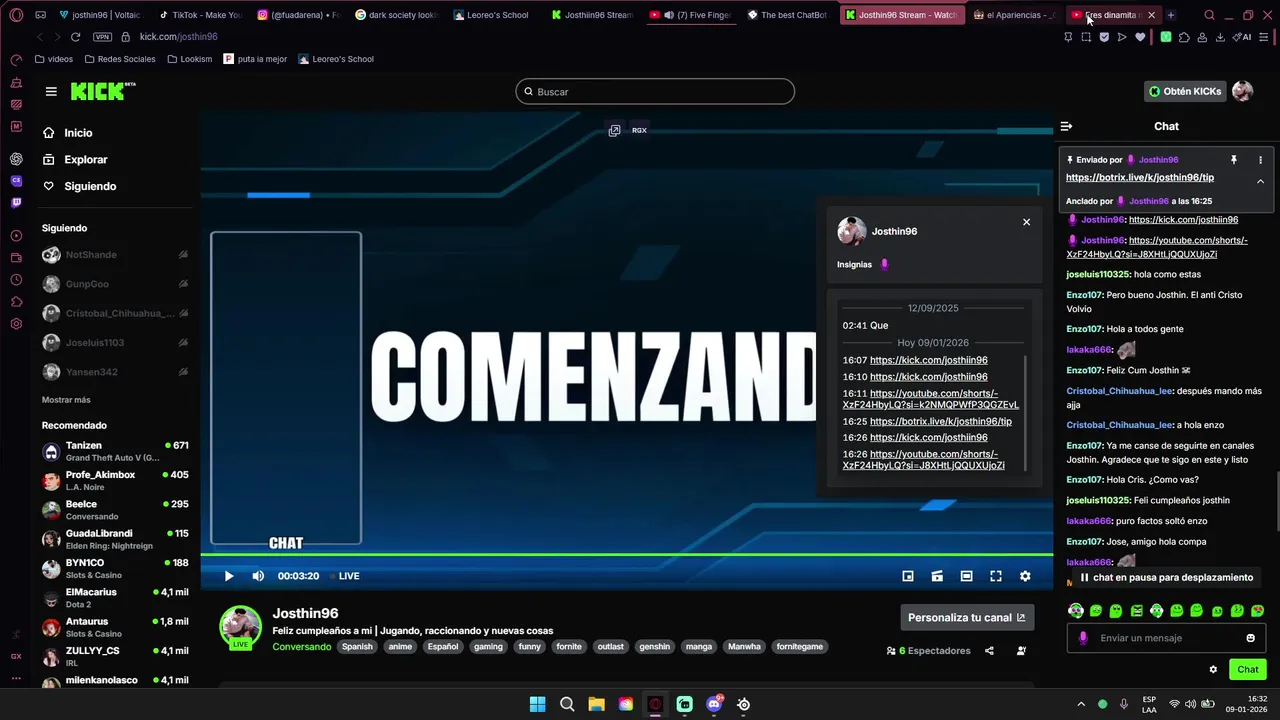View the 6 Espectadores list
This screenshot has height=720, width=1280.
(929, 651)
